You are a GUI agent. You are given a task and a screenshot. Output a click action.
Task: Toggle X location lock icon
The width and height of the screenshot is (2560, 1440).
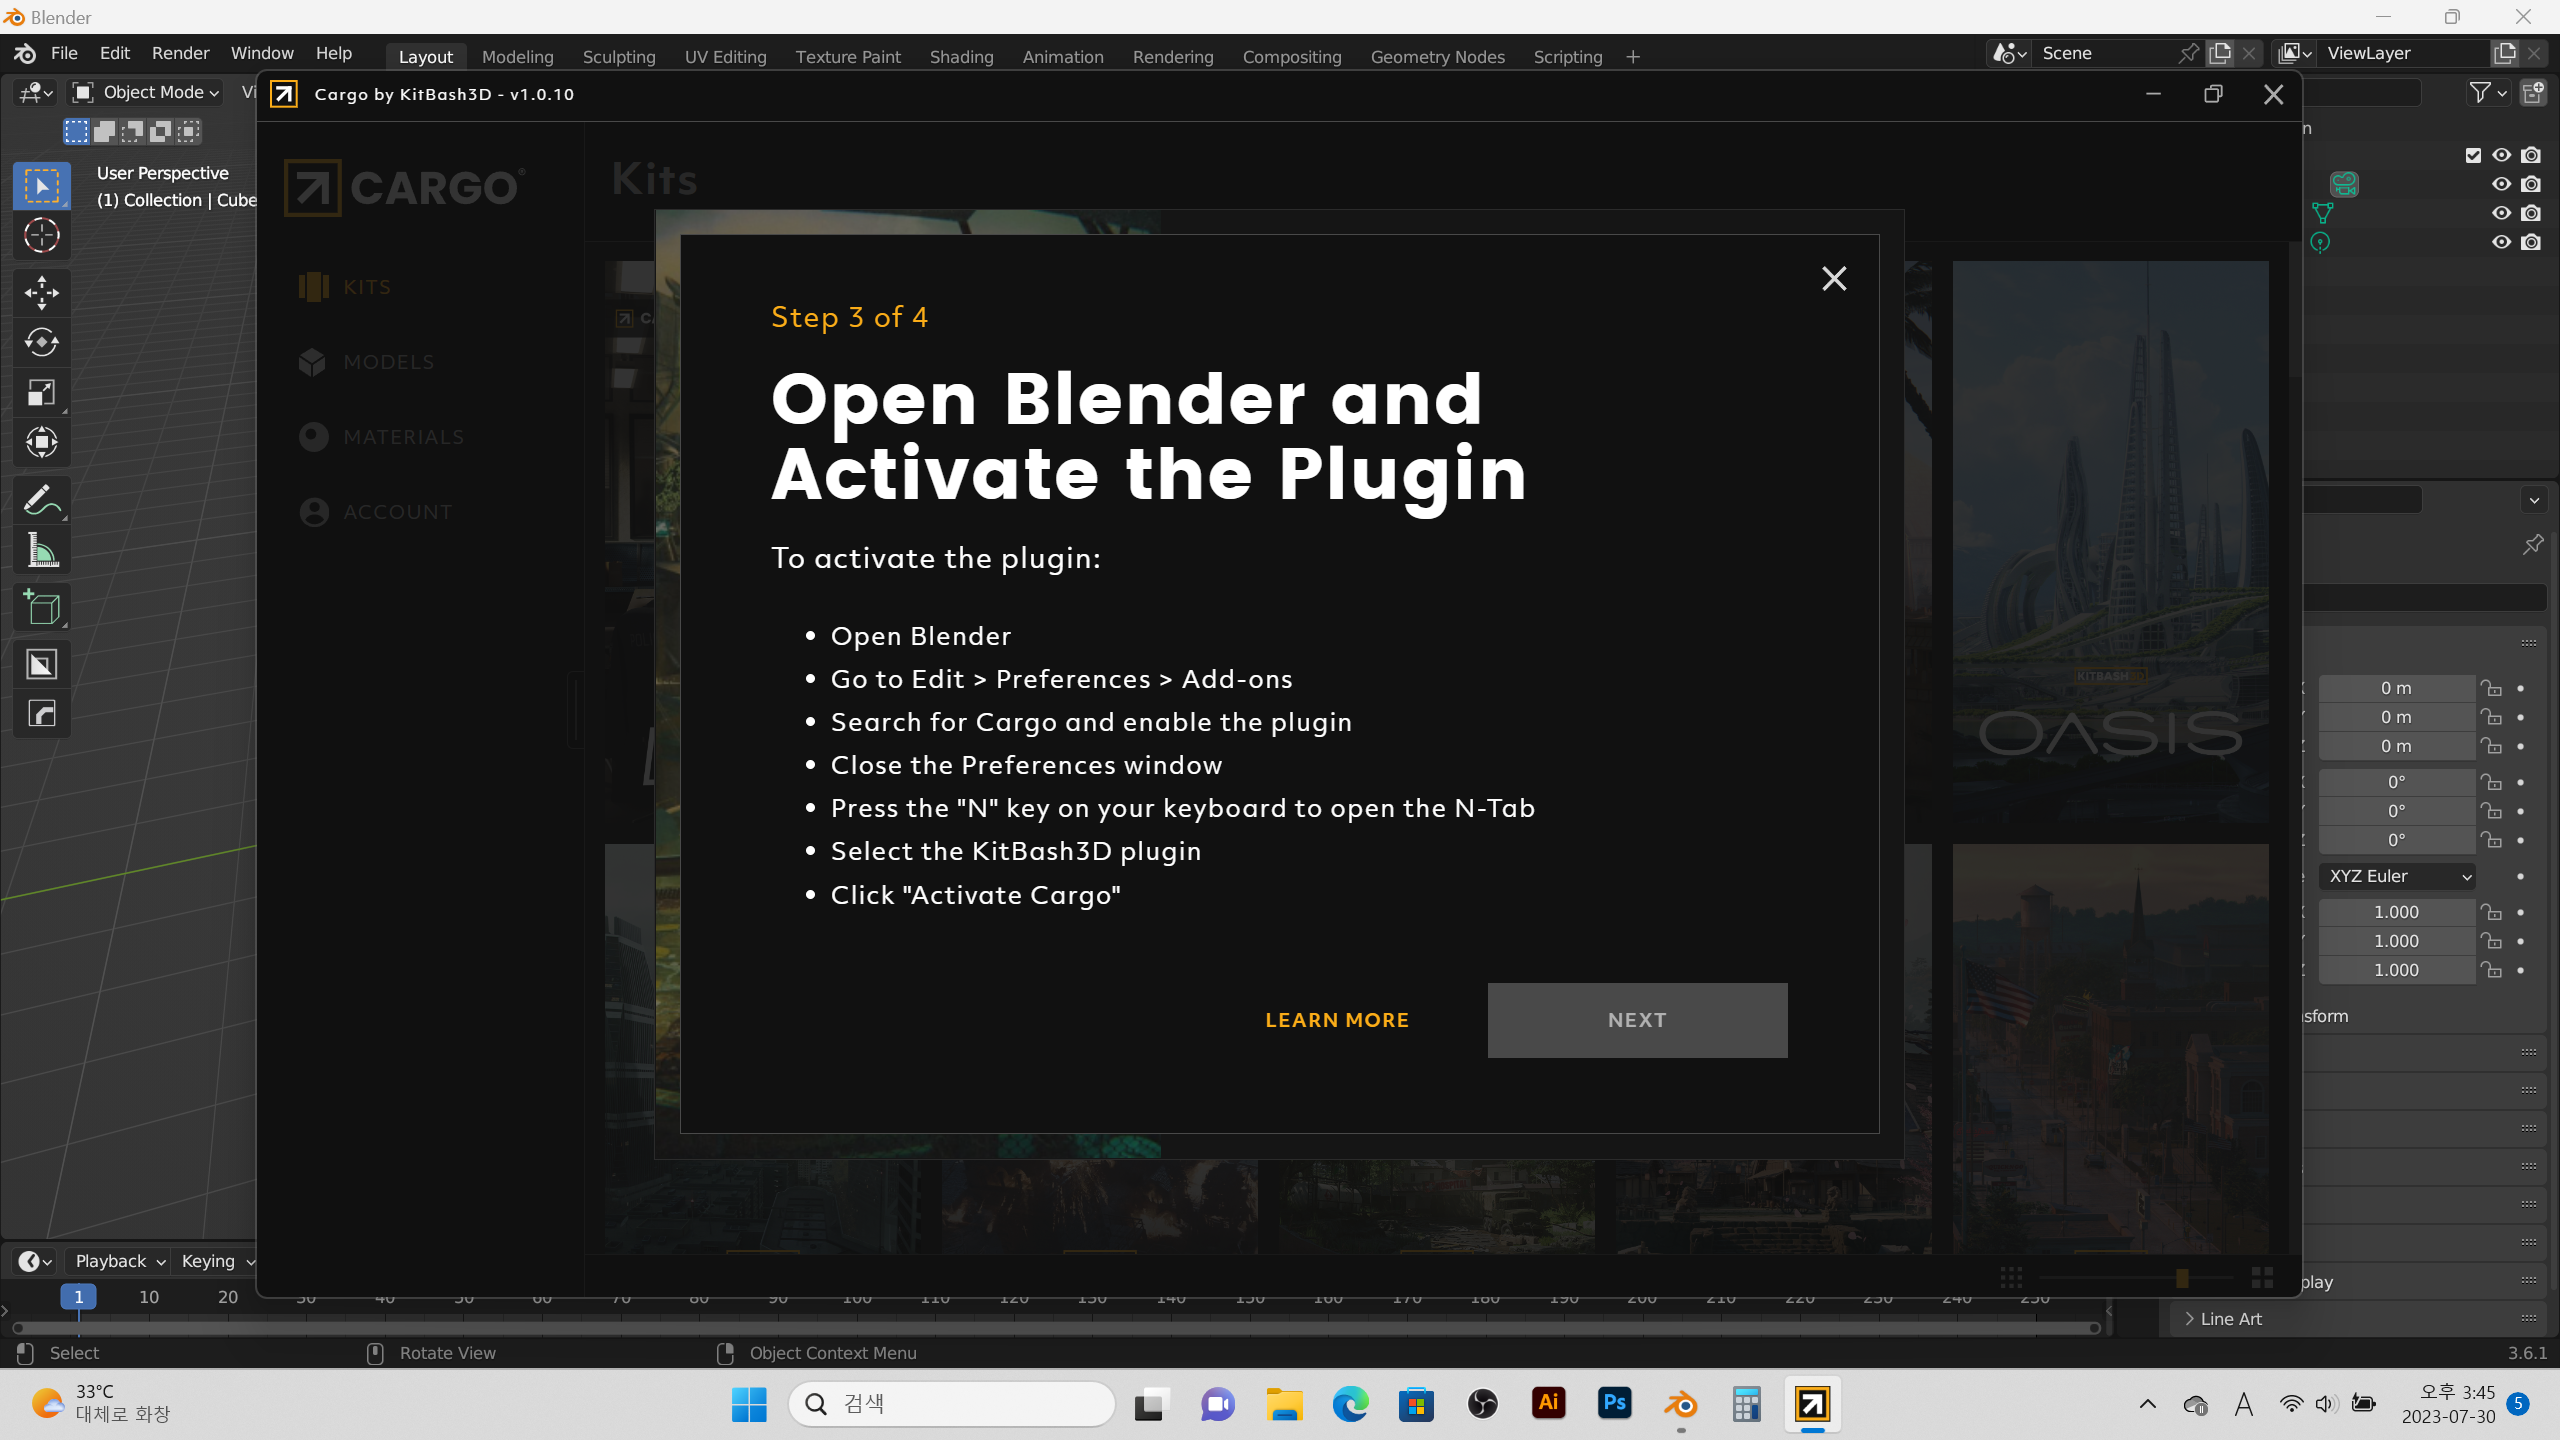point(2491,688)
